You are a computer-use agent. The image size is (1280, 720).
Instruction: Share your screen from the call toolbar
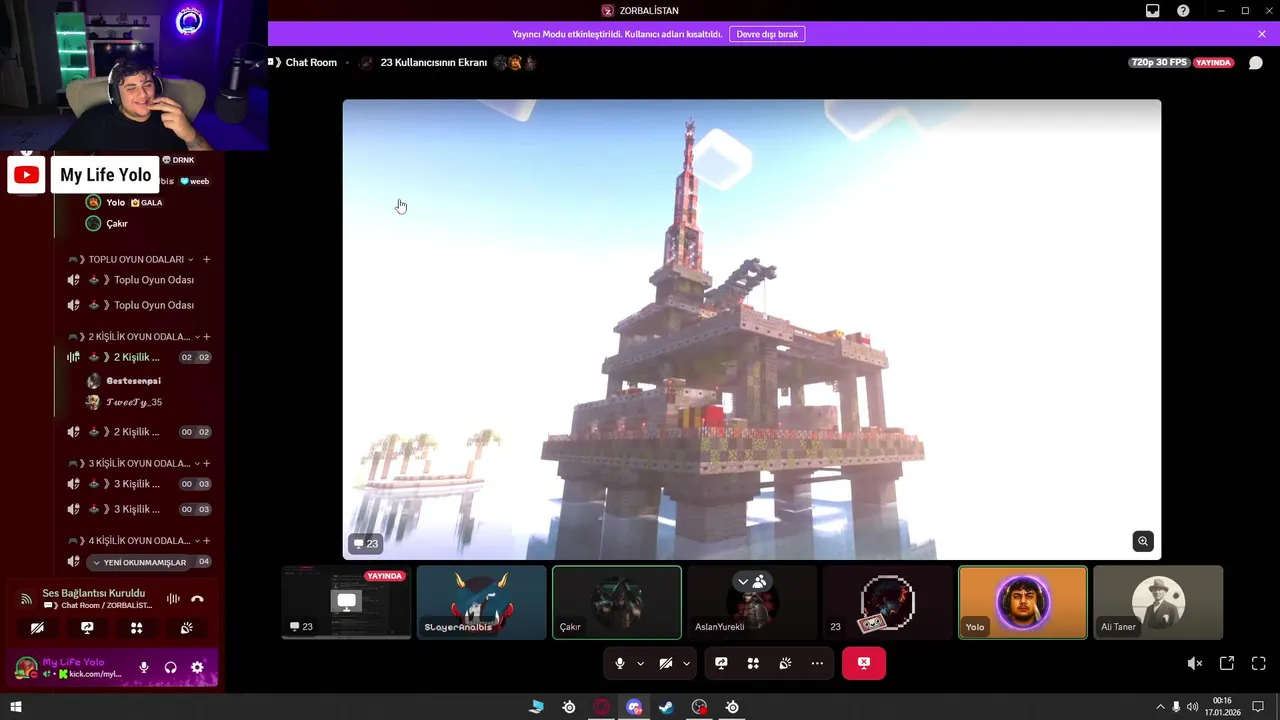click(x=721, y=663)
